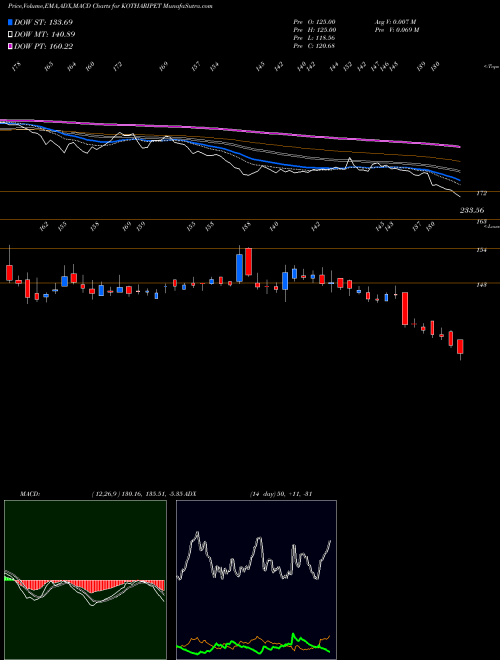Select the DOW PT: 160.22 label
Viewport: 500px width, 660px height.
point(44,46)
